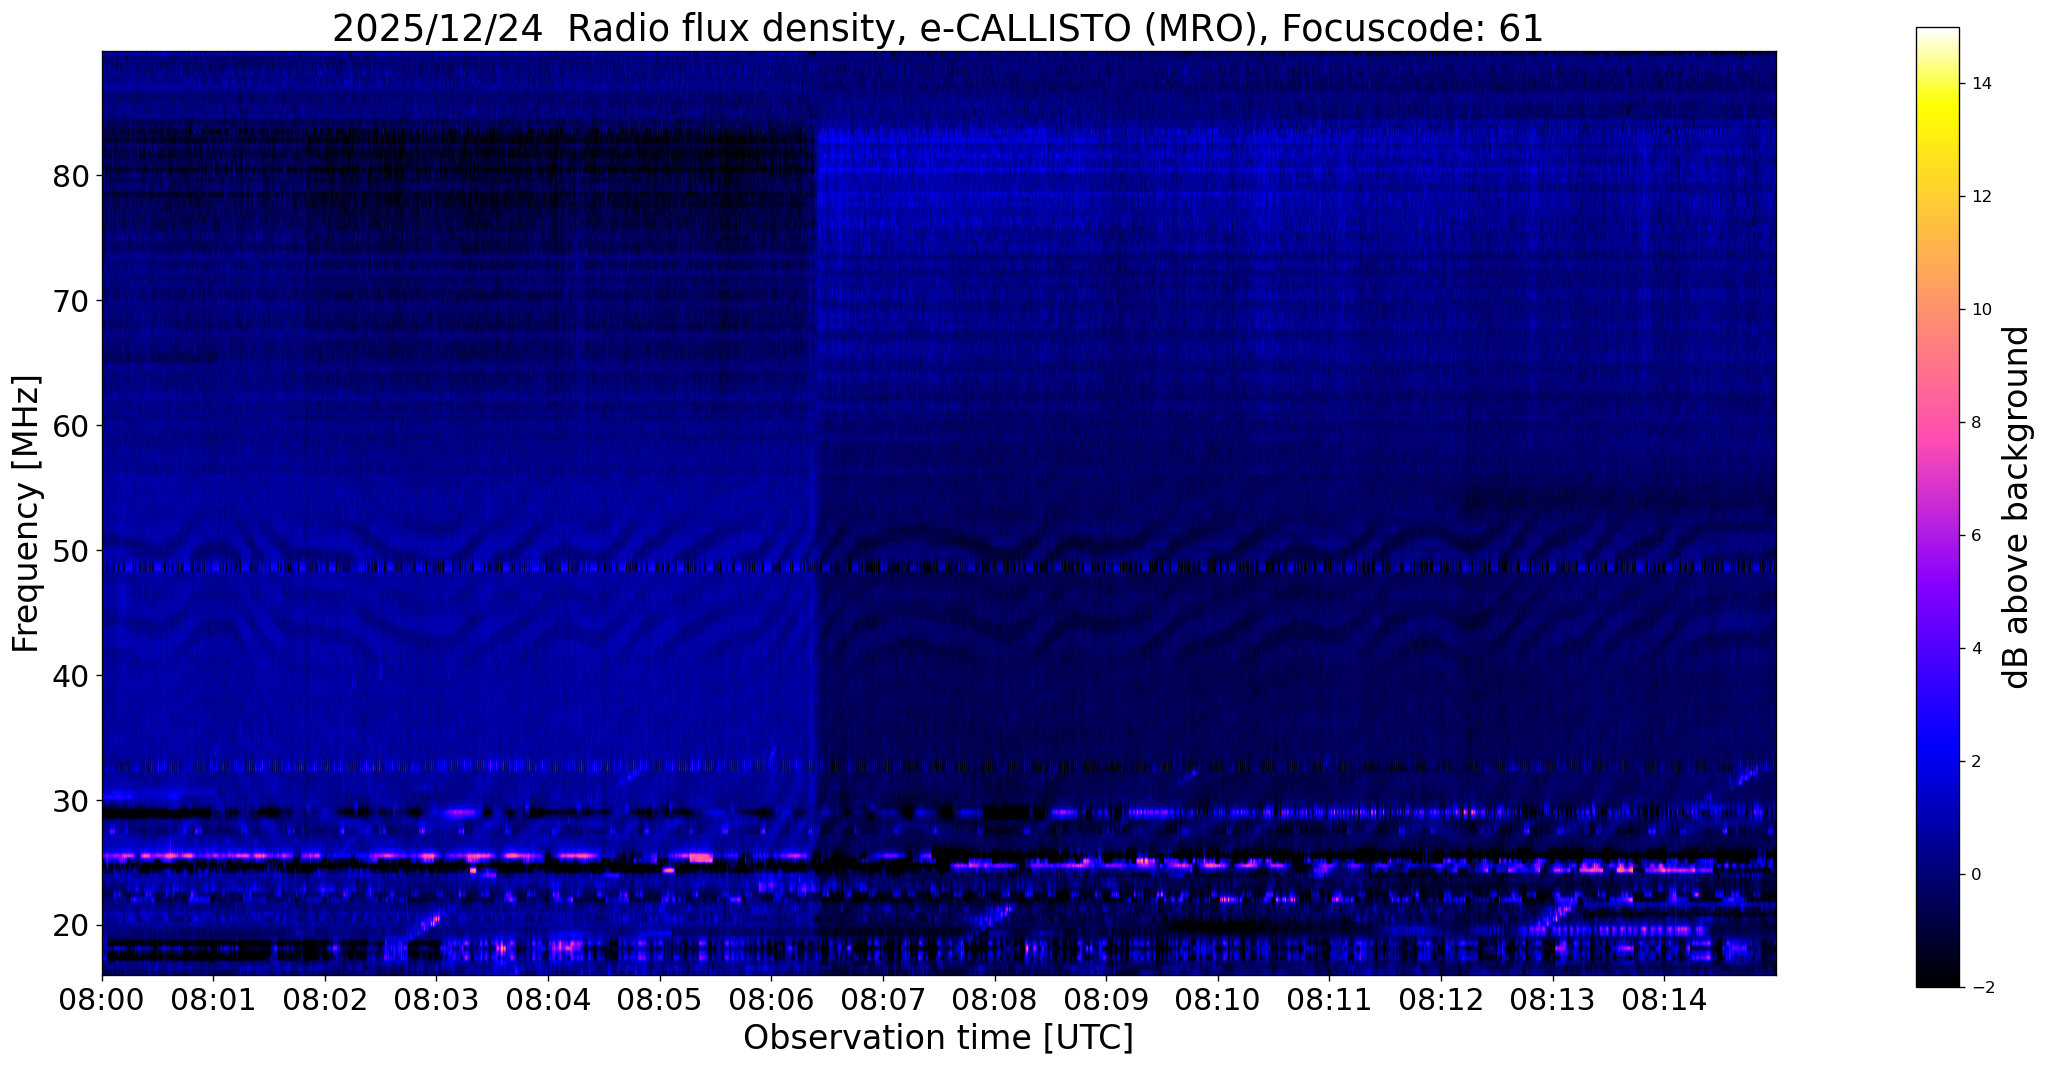
Task: Click the 08:13 time tick label
Action: point(1553,1000)
